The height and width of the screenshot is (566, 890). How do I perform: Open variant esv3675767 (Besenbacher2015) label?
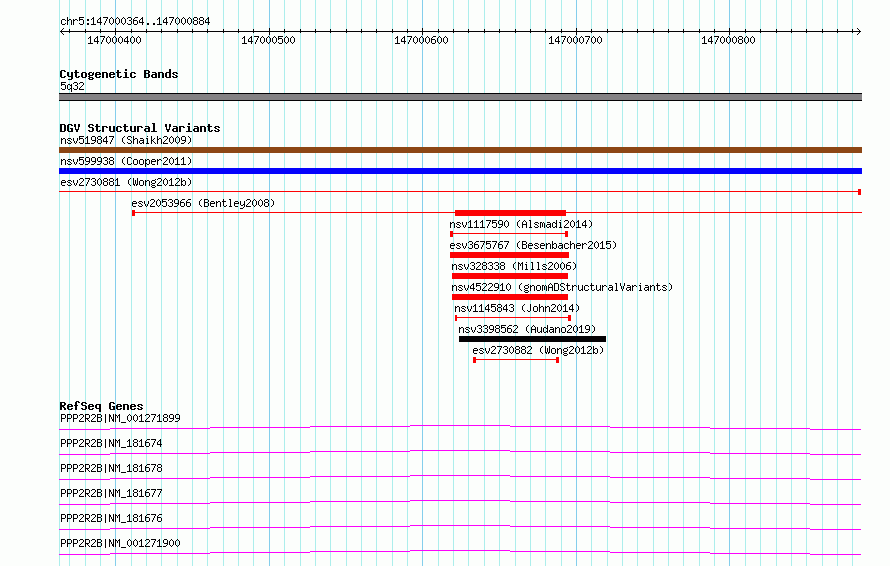[x=533, y=245]
